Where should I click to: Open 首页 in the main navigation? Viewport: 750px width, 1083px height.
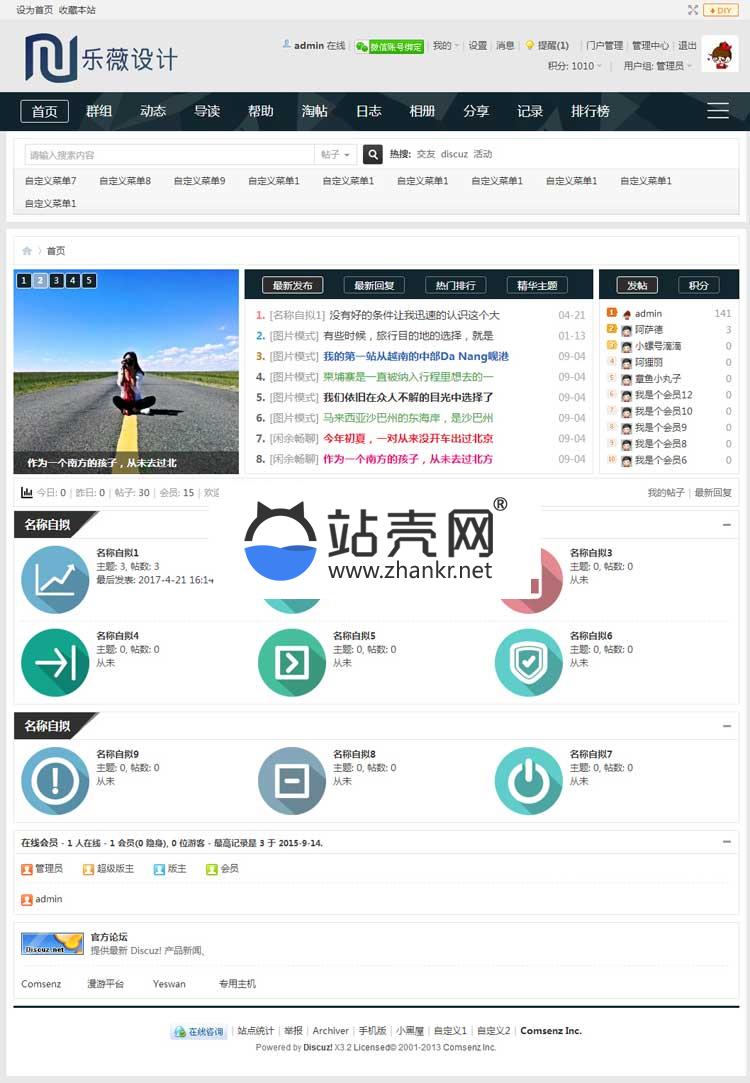click(44, 111)
